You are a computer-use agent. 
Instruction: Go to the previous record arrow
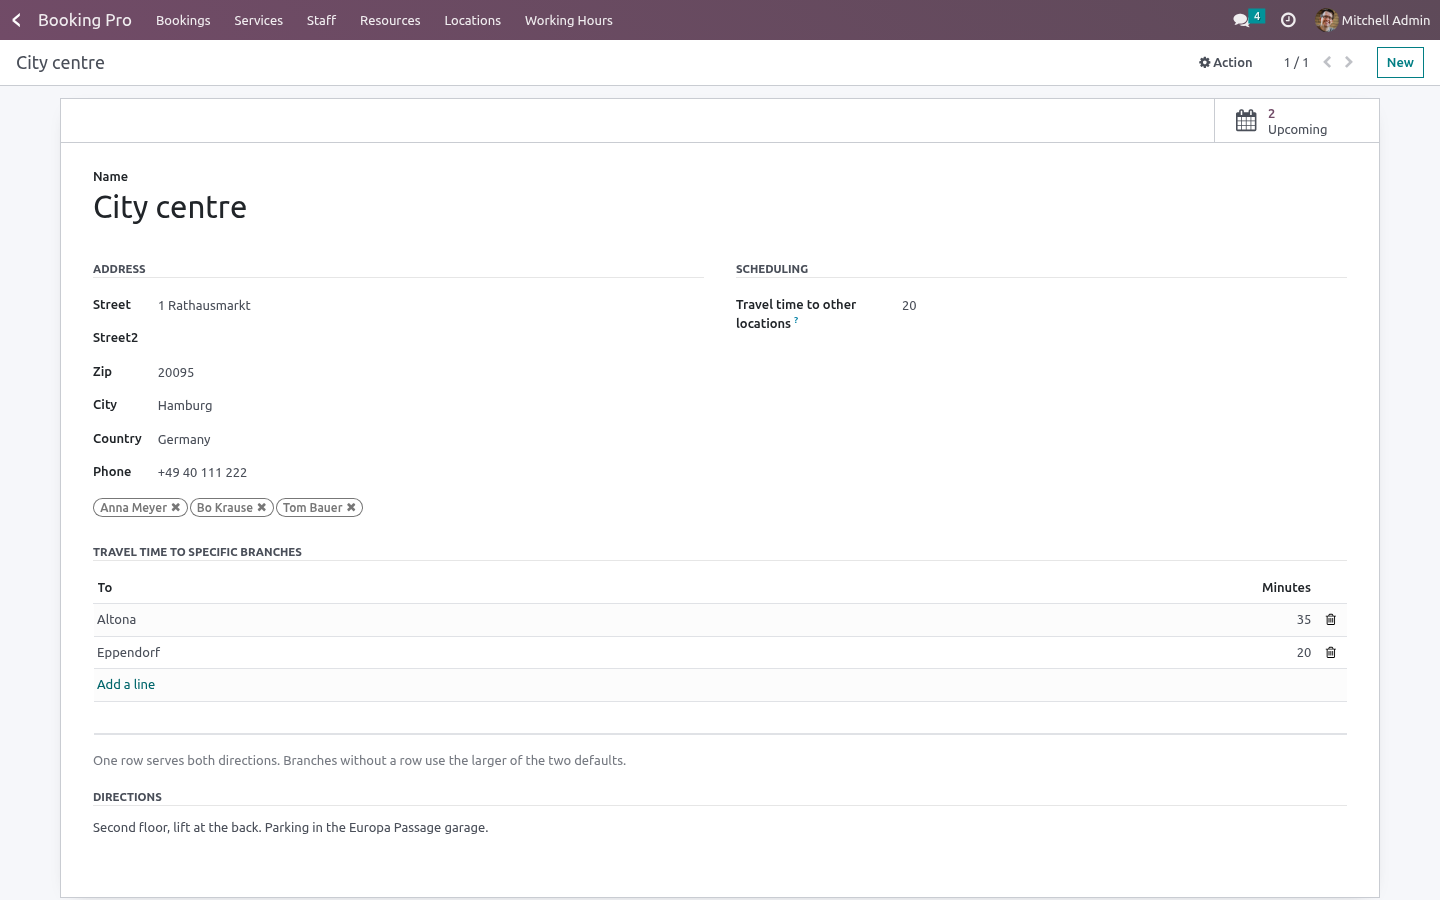tap(1327, 62)
